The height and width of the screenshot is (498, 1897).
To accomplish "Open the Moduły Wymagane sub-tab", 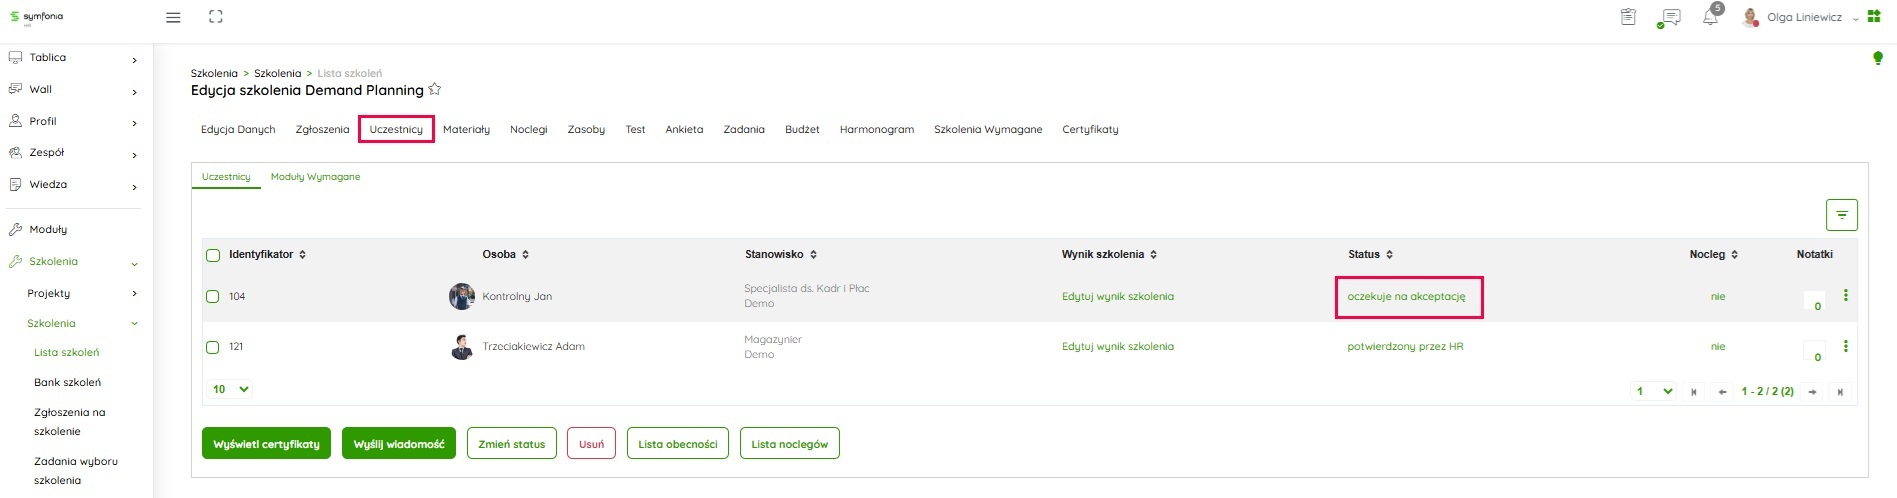I will [x=315, y=177].
